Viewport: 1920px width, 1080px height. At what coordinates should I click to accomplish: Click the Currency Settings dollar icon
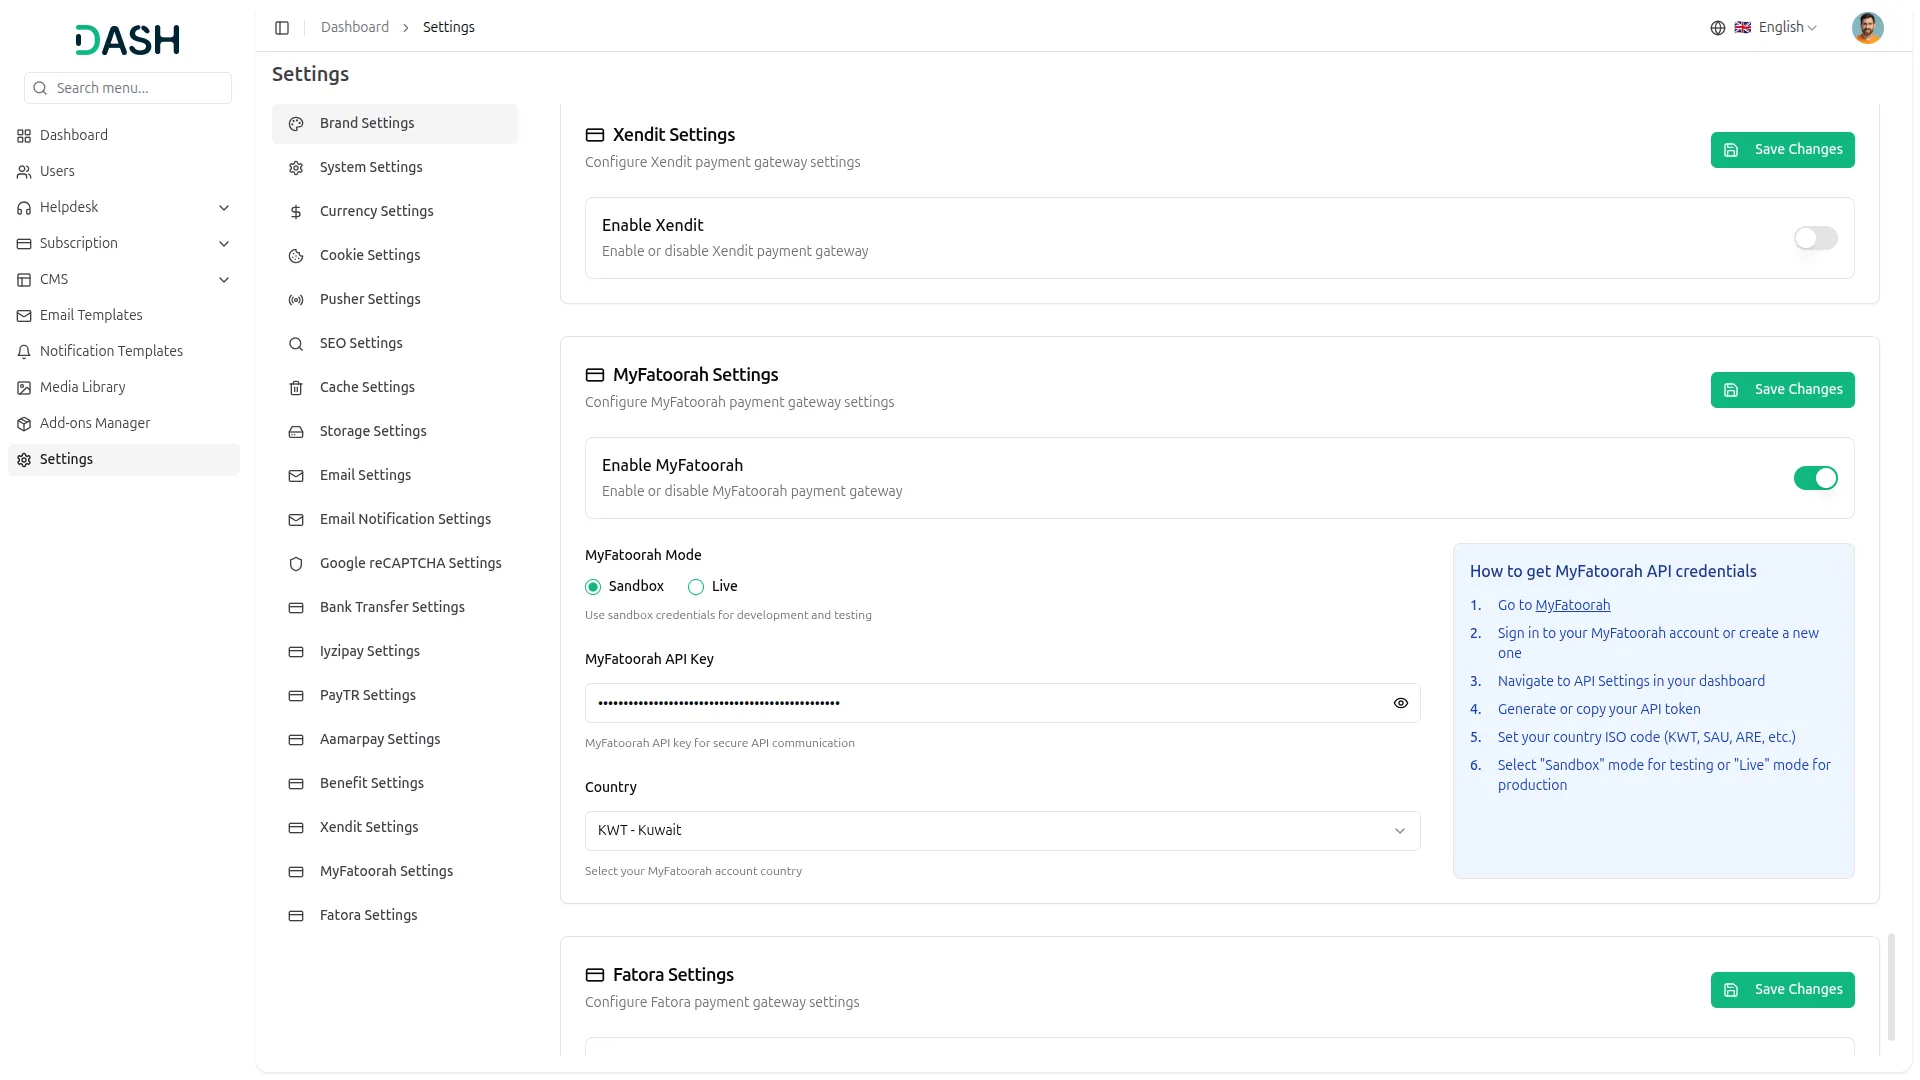tap(296, 212)
